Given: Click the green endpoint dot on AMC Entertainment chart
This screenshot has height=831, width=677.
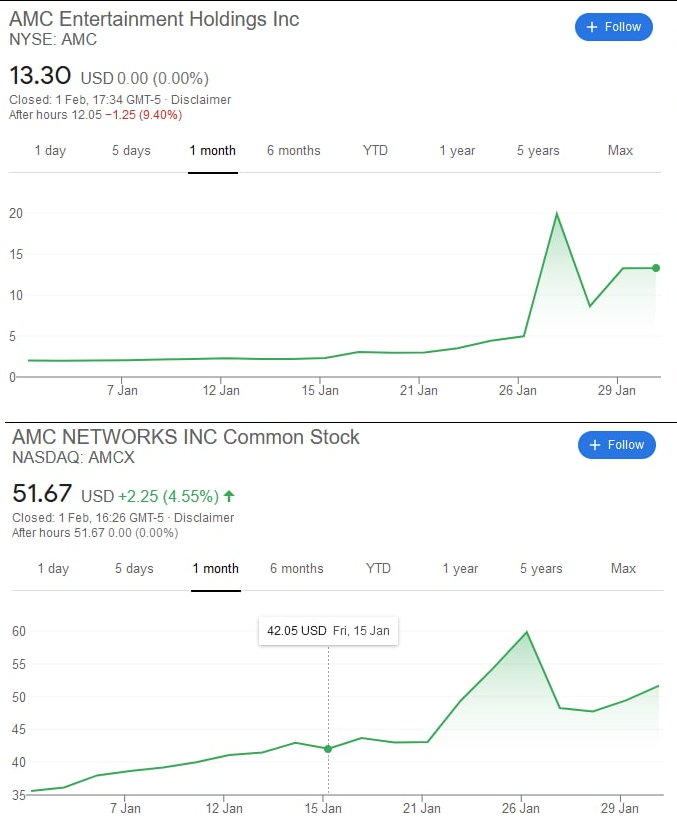Looking at the screenshot, I should click(656, 268).
